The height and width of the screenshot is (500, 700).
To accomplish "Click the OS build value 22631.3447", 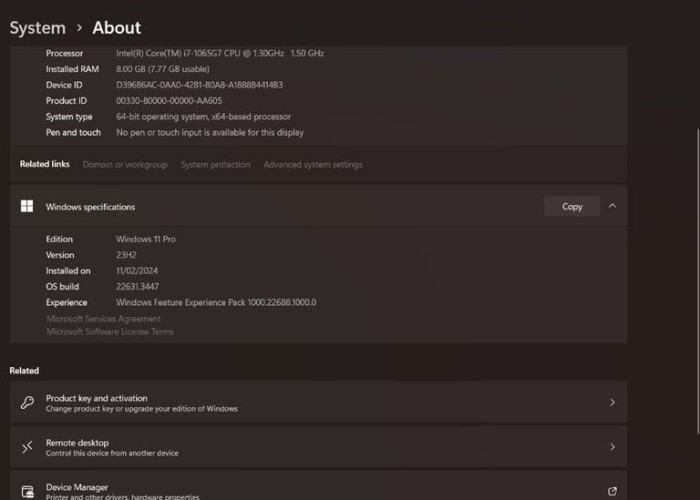I will pyautogui.click(x=137, y=287).
